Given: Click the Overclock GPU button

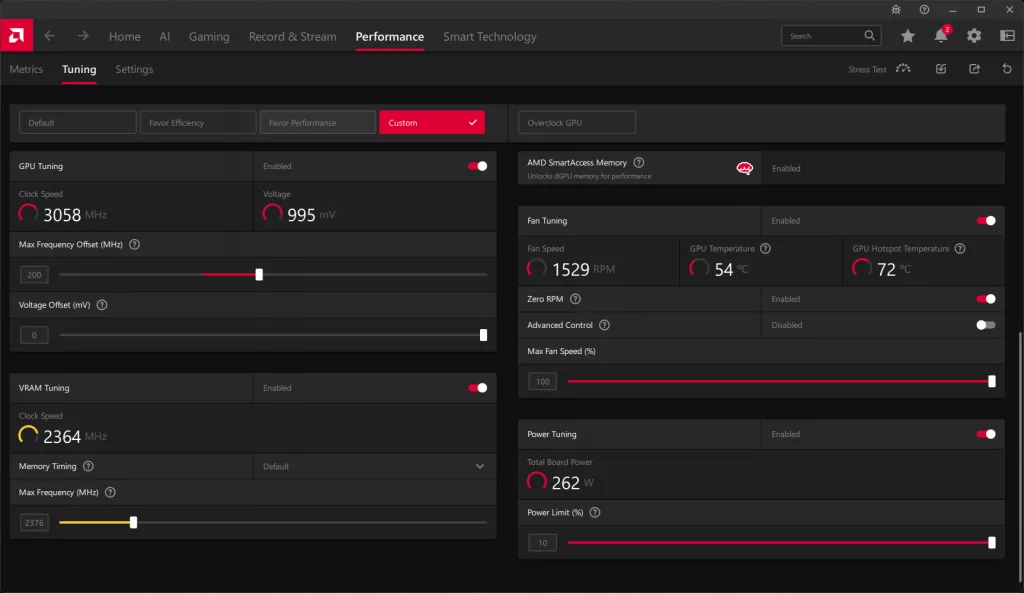Looking at the screenshot, I should (x=577, y=122).
